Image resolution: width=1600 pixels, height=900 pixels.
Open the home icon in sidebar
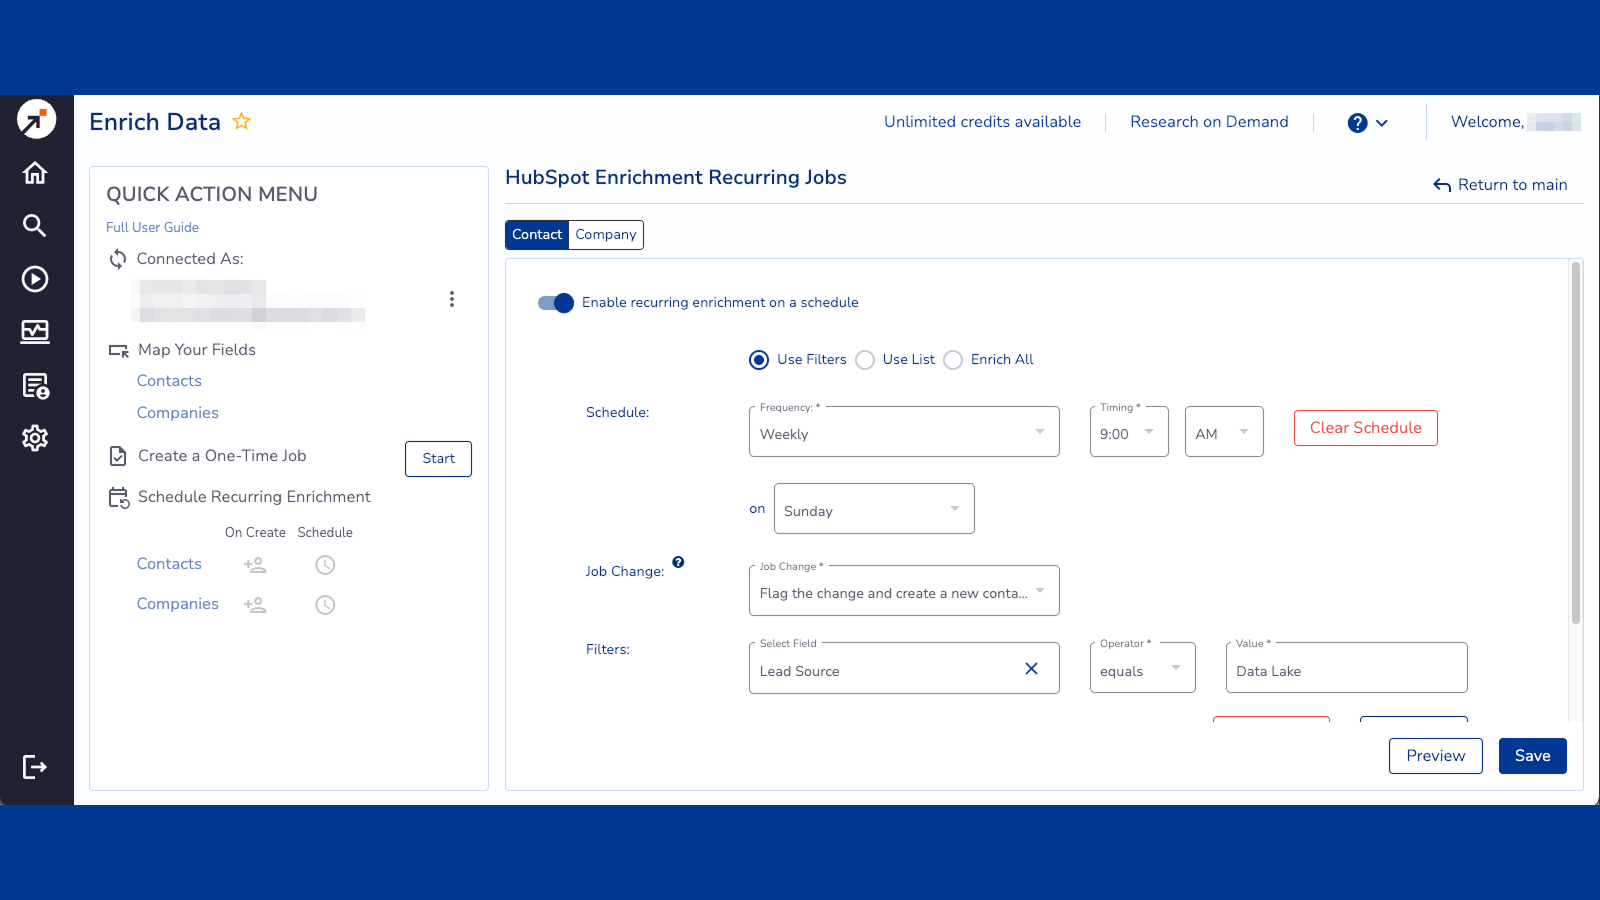(x=35, y=173)
